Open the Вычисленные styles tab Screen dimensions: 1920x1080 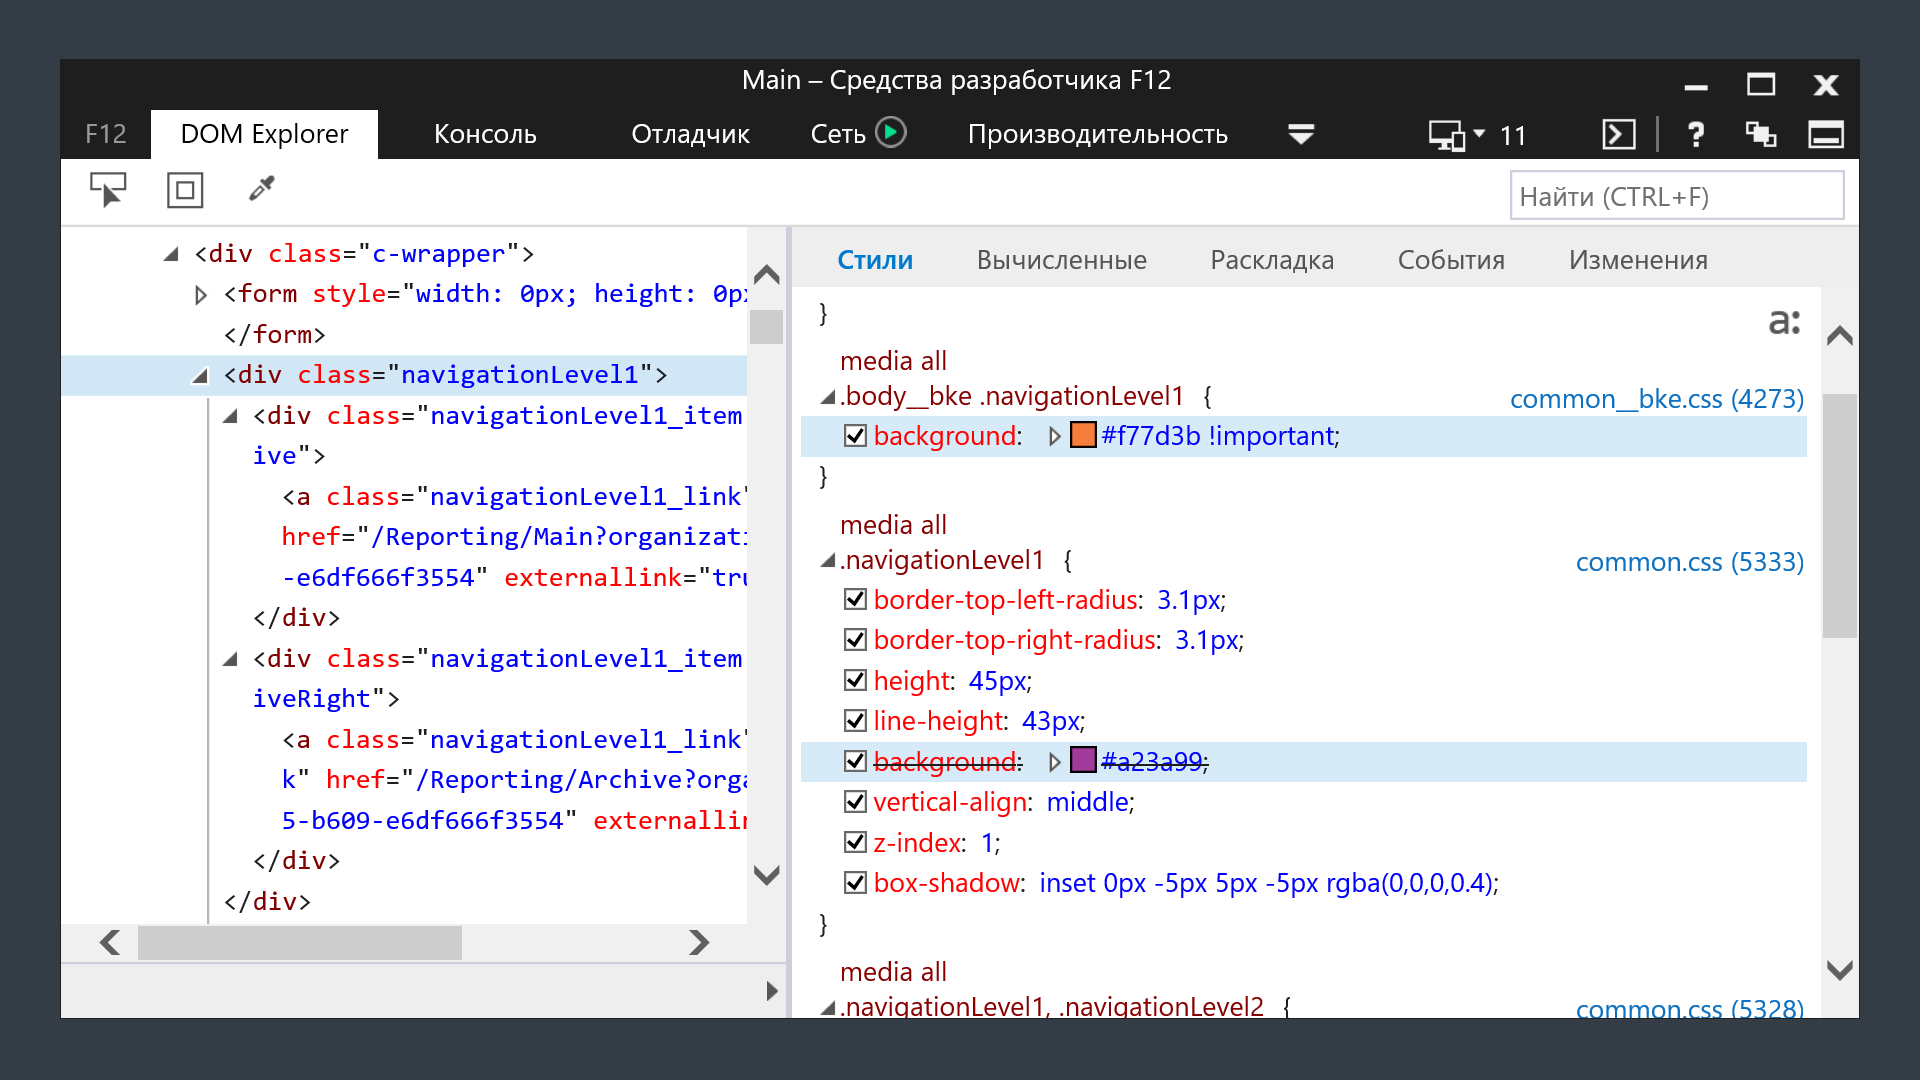pos(1061,260)
